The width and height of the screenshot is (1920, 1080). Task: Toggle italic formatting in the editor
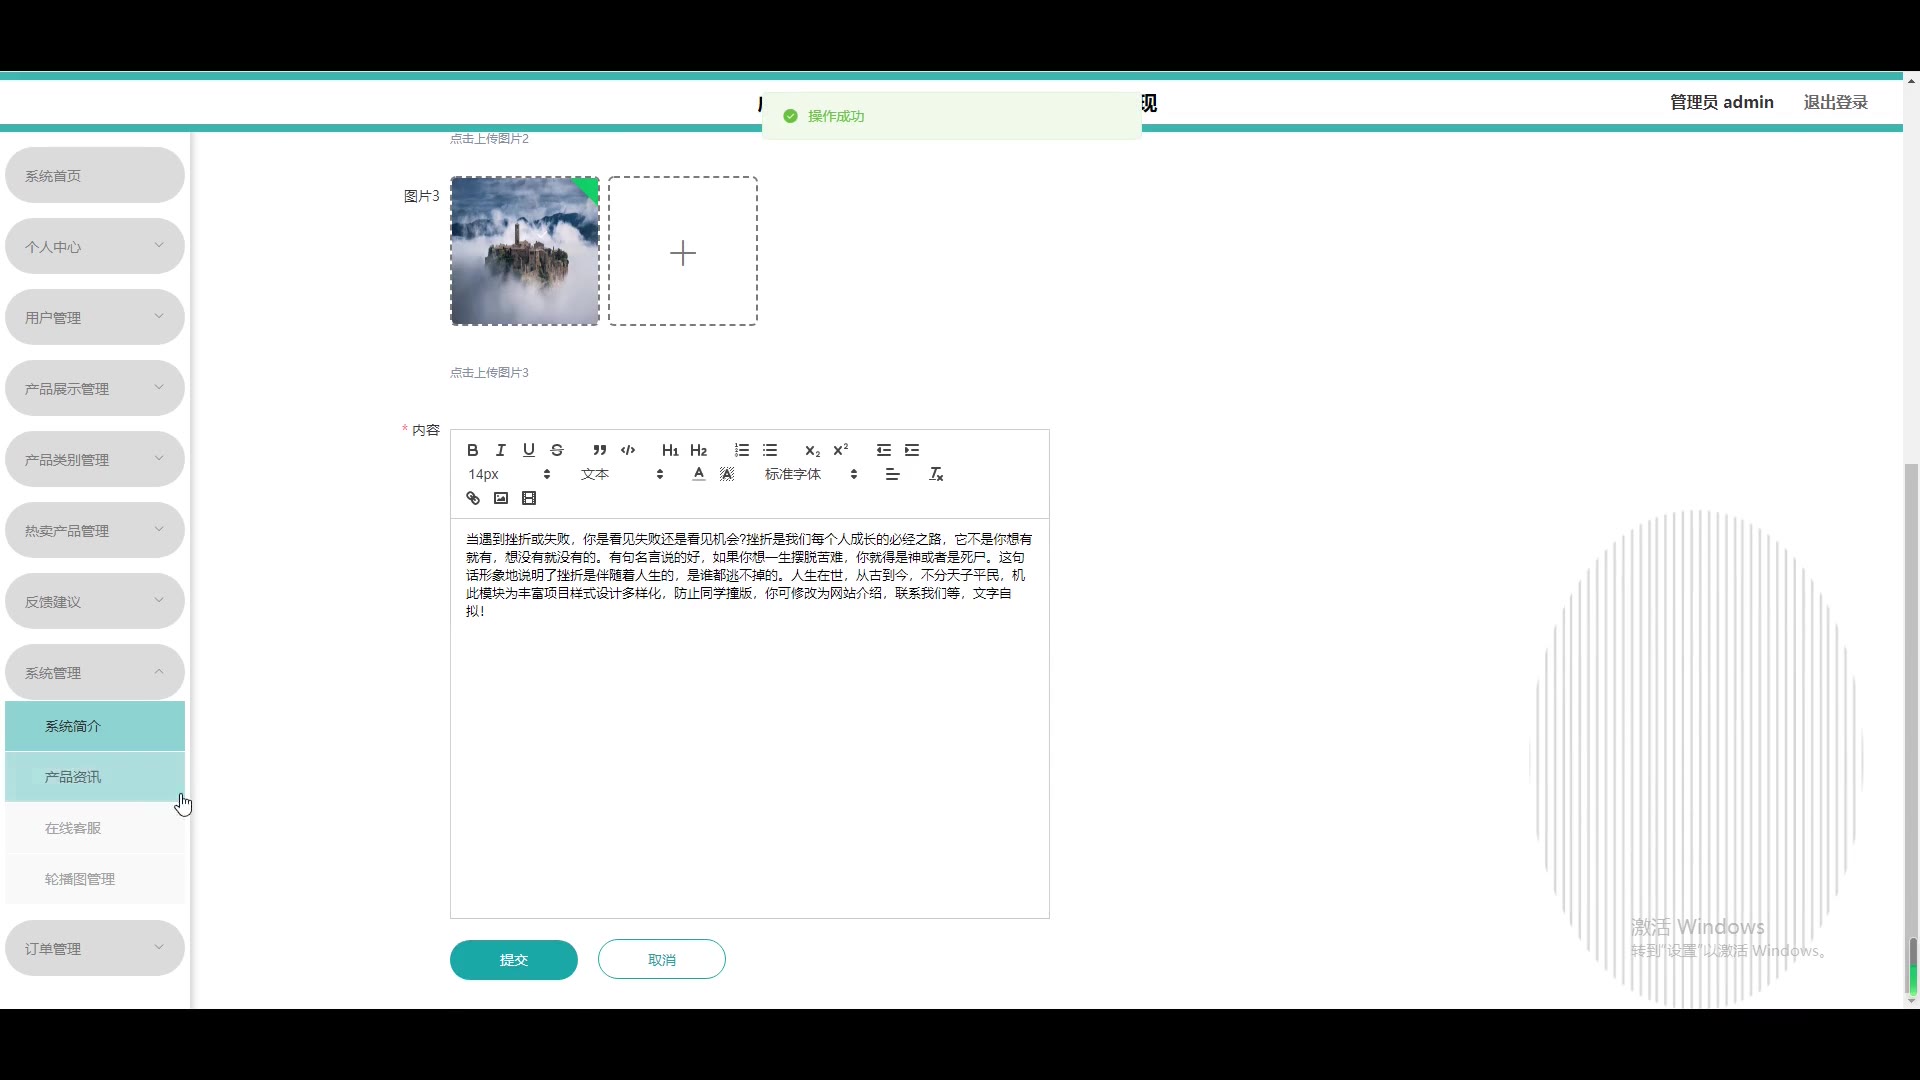point(501,450)
